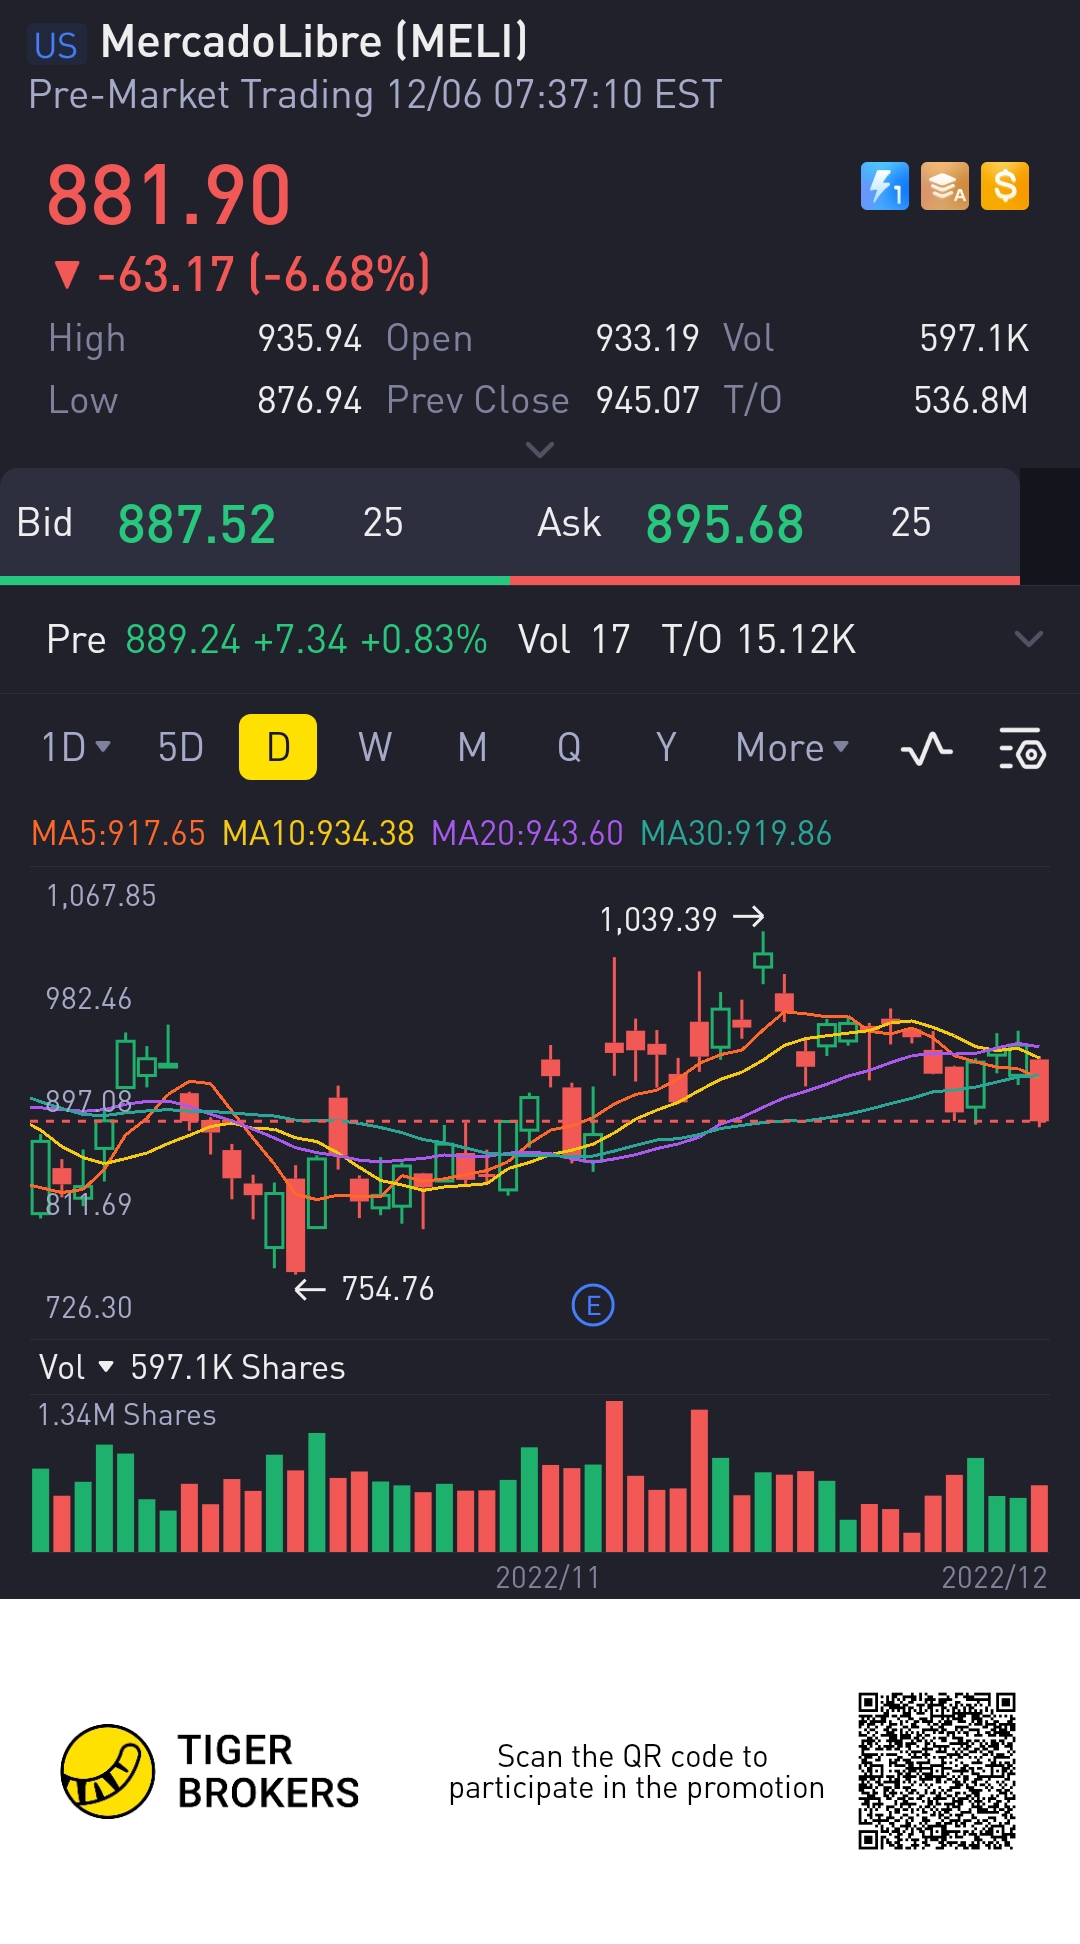
Task: Tap the Pre price 889.24 value
Action: pyautogui.click(x=183, y=639)
